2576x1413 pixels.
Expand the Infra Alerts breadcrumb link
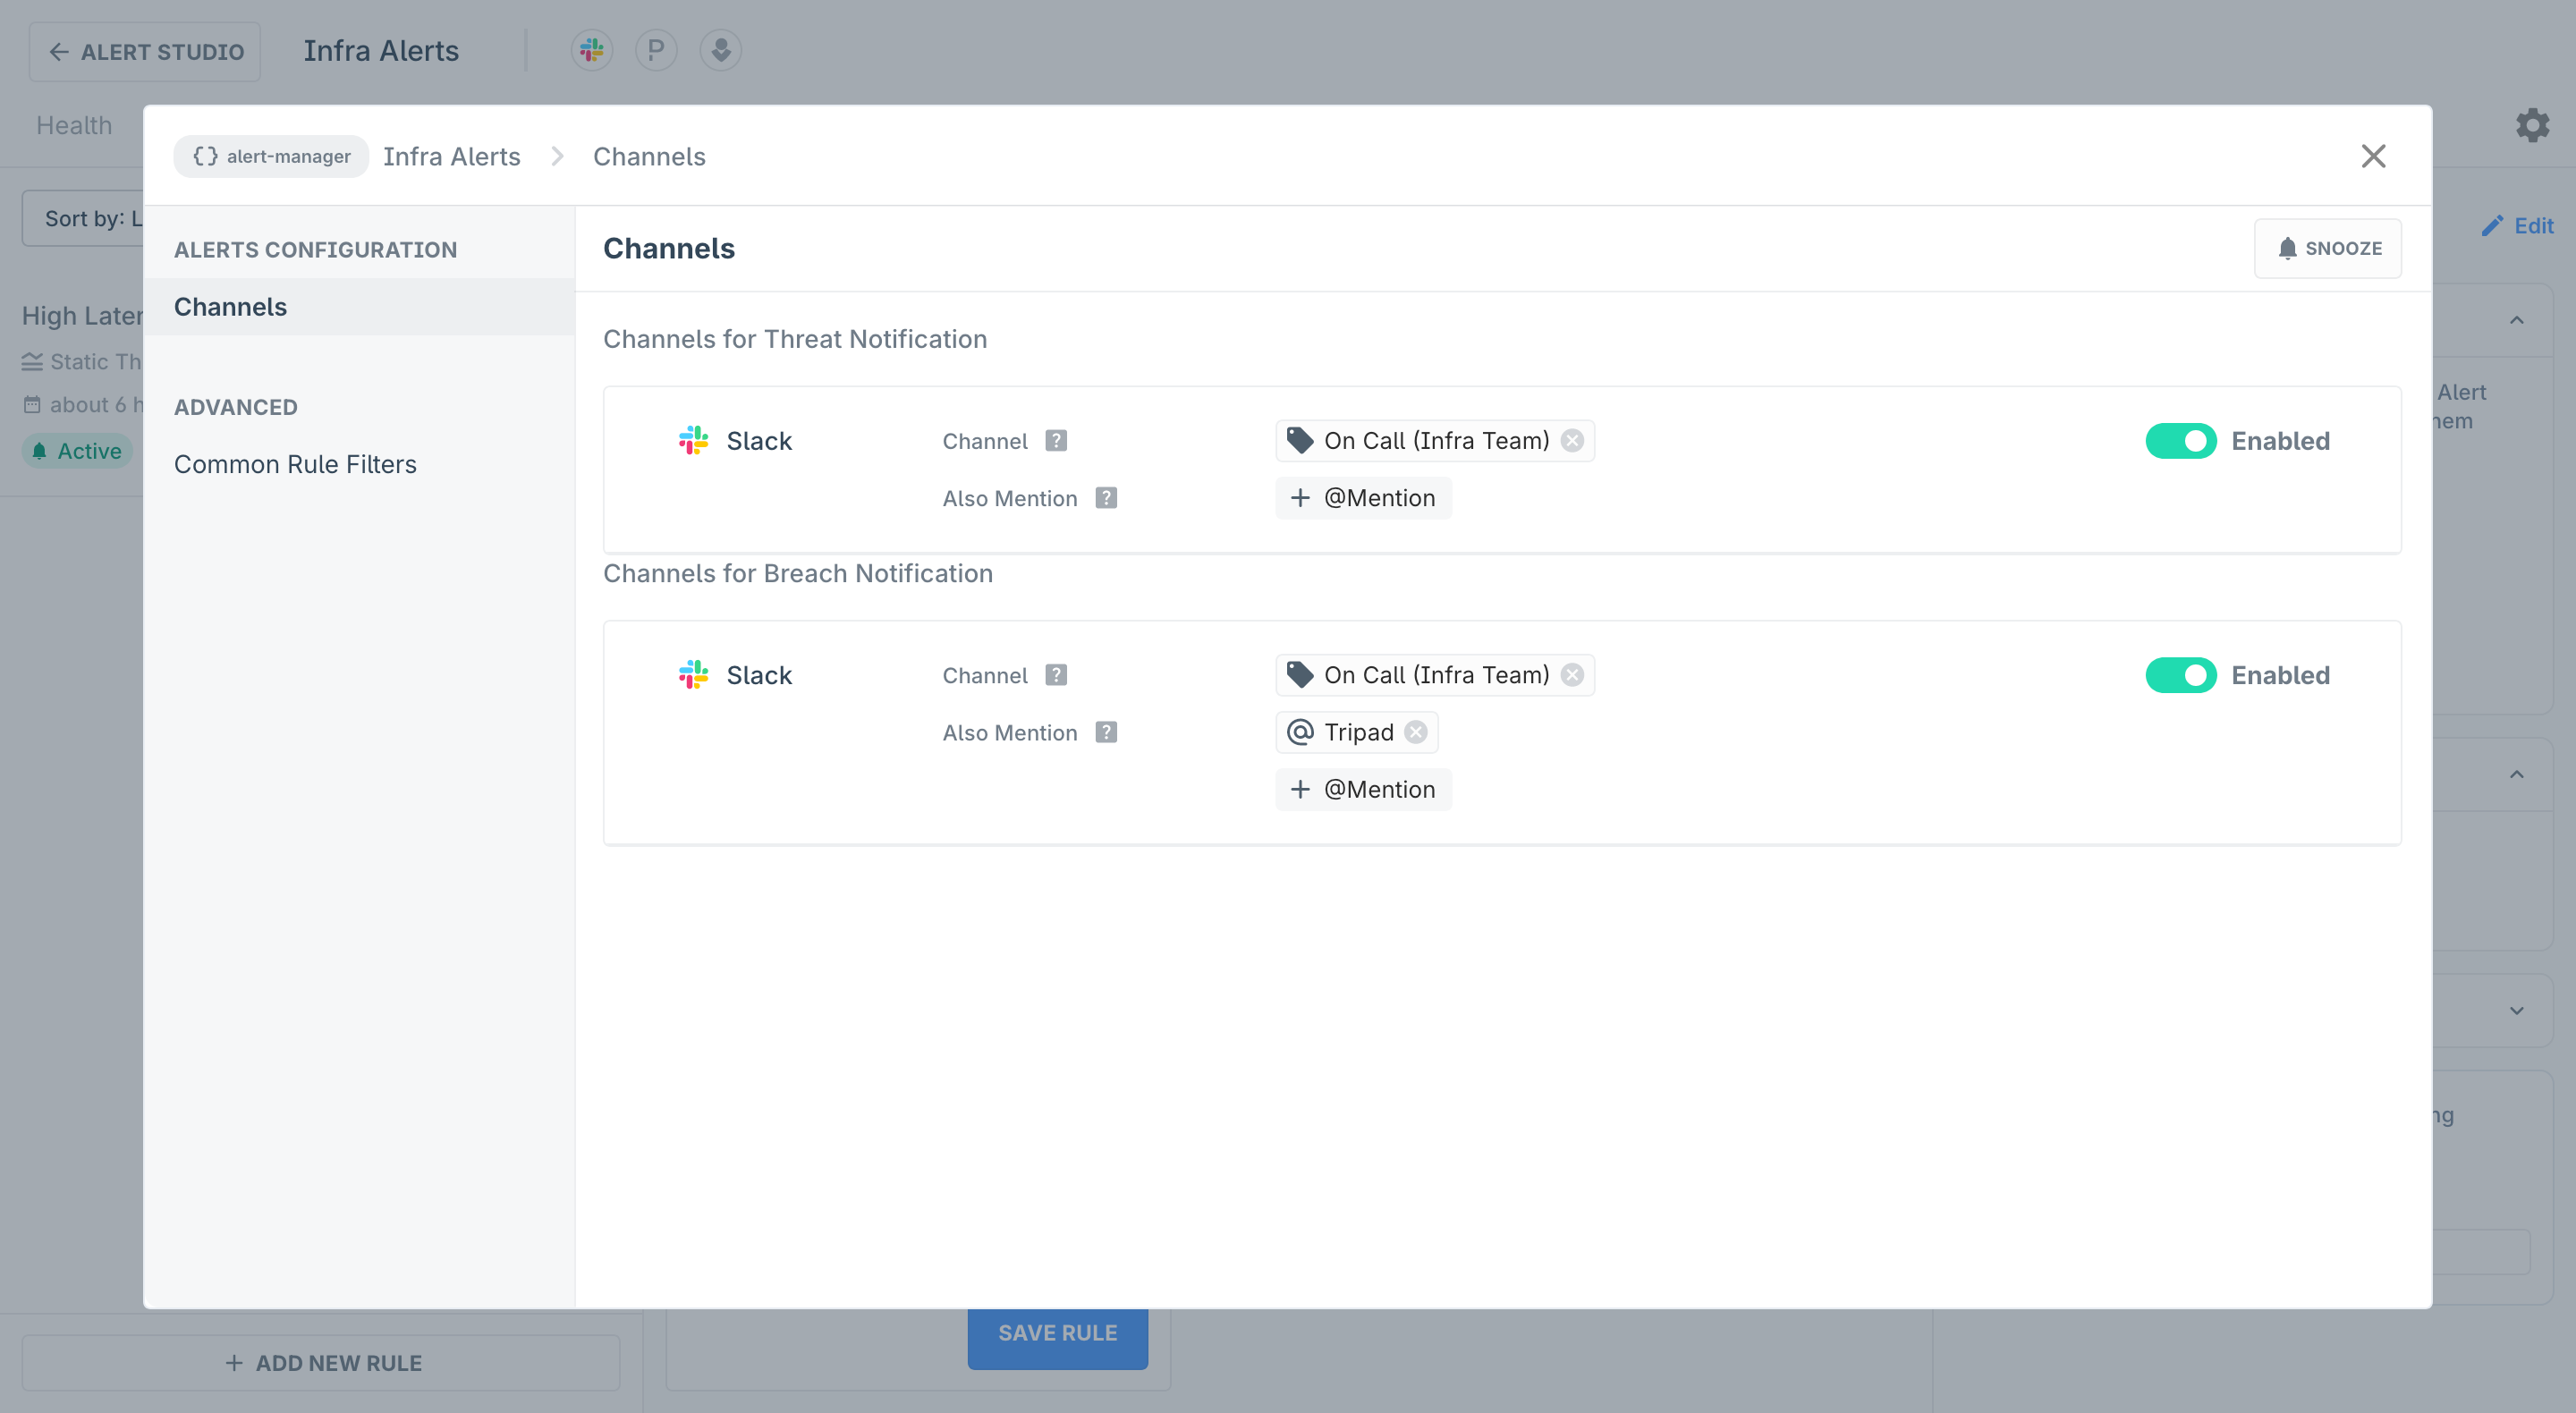[x=453, y=157]
